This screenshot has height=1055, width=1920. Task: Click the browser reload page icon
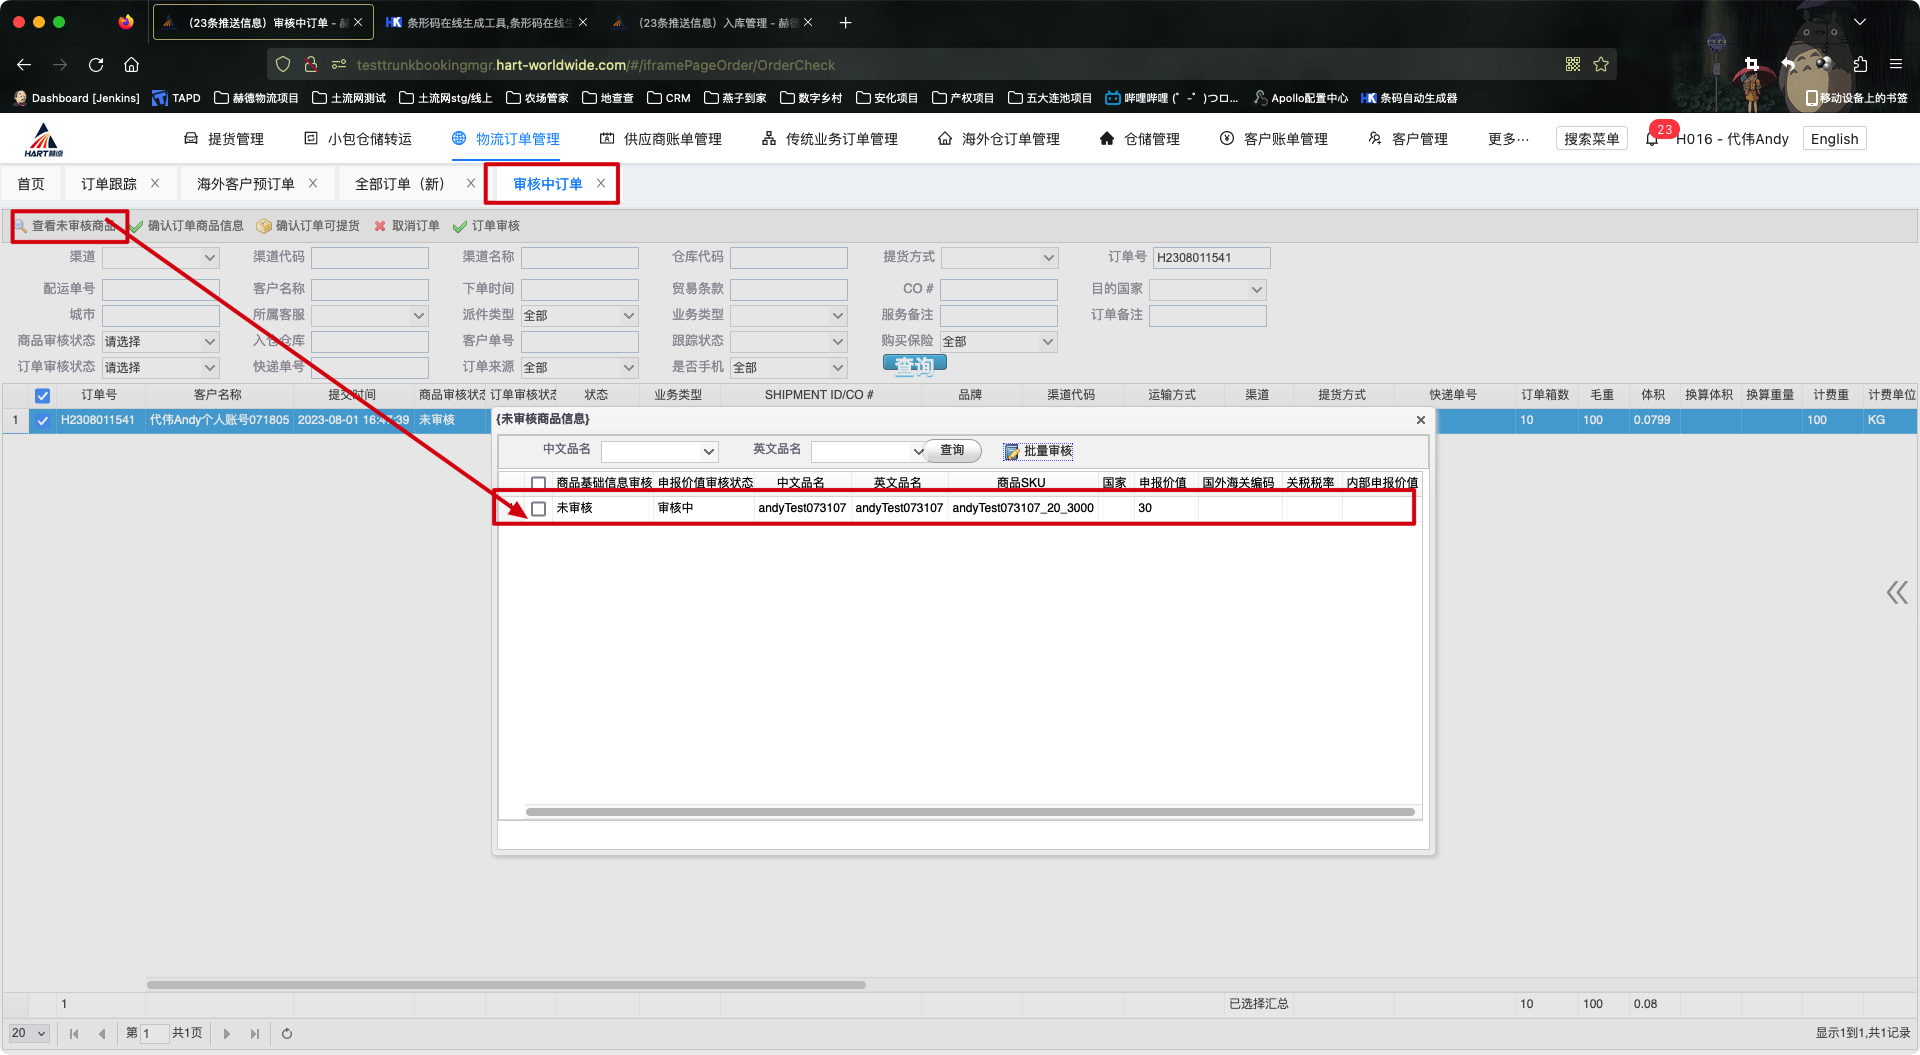pos(96,65)
